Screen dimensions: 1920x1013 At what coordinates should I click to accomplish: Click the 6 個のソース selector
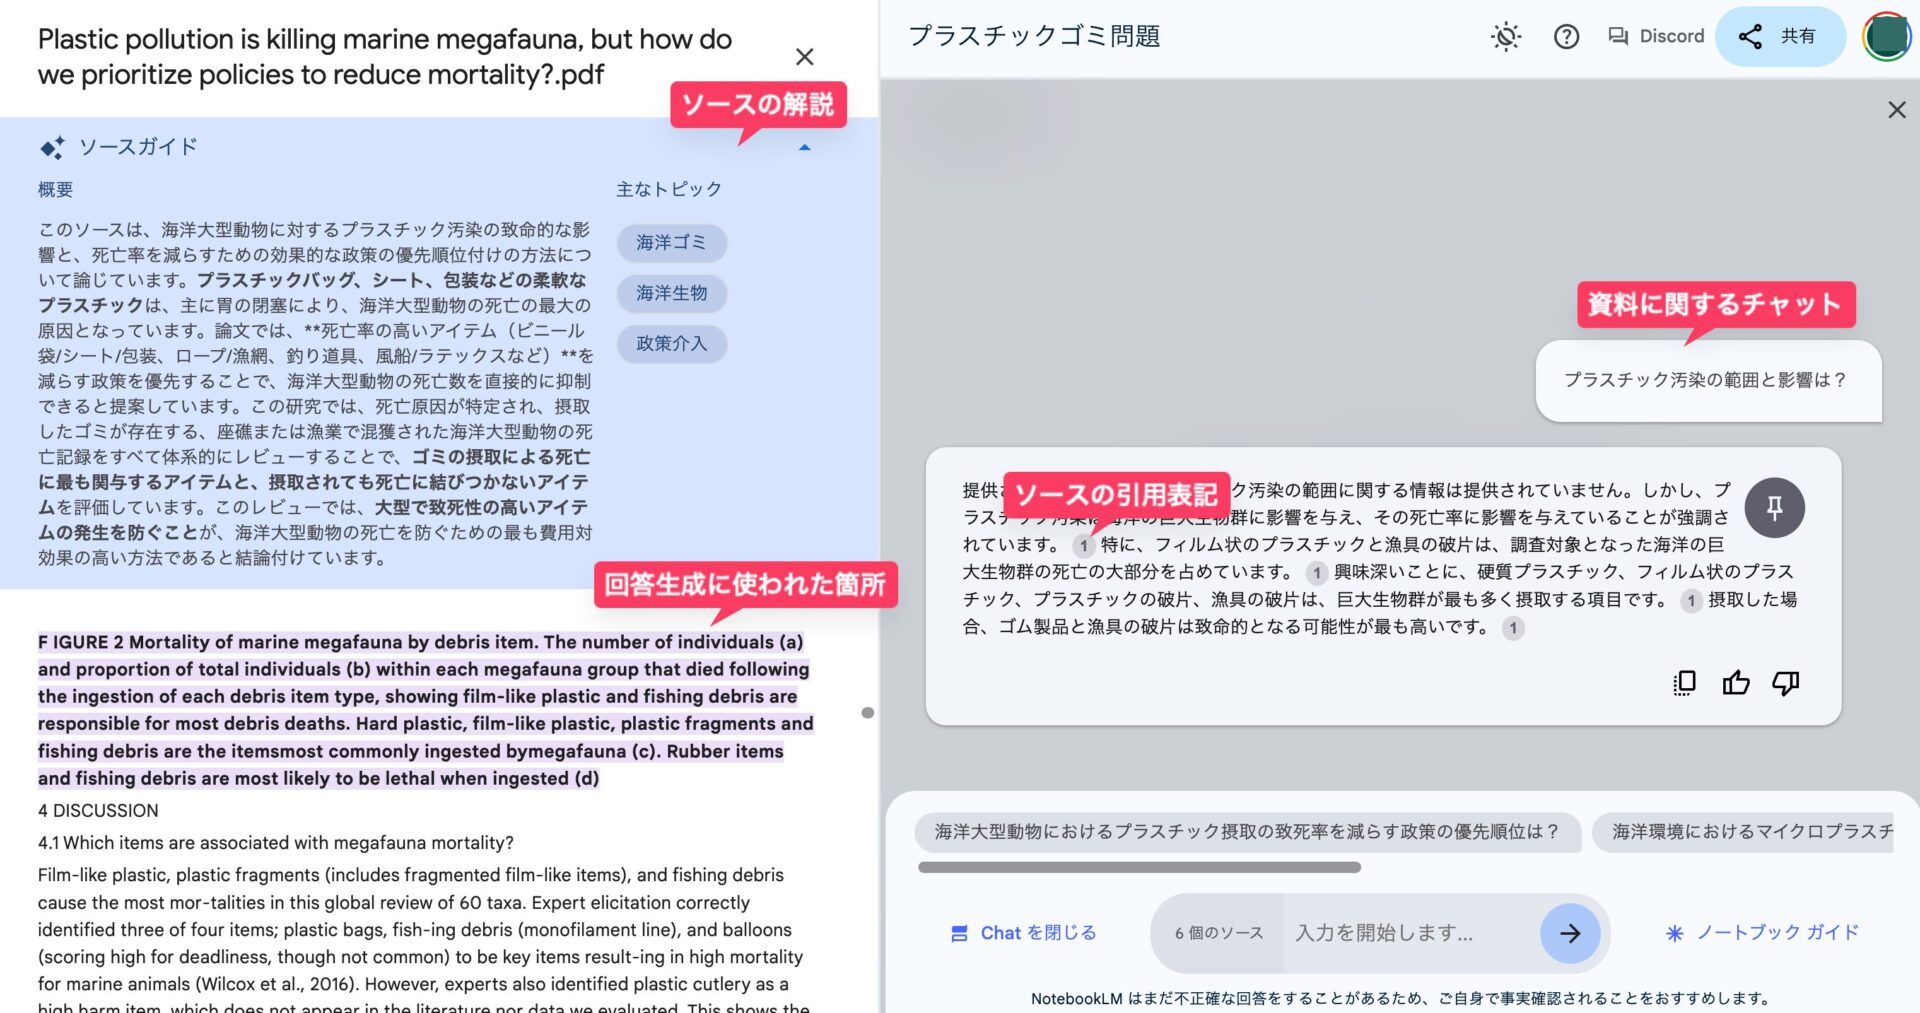1219,933
